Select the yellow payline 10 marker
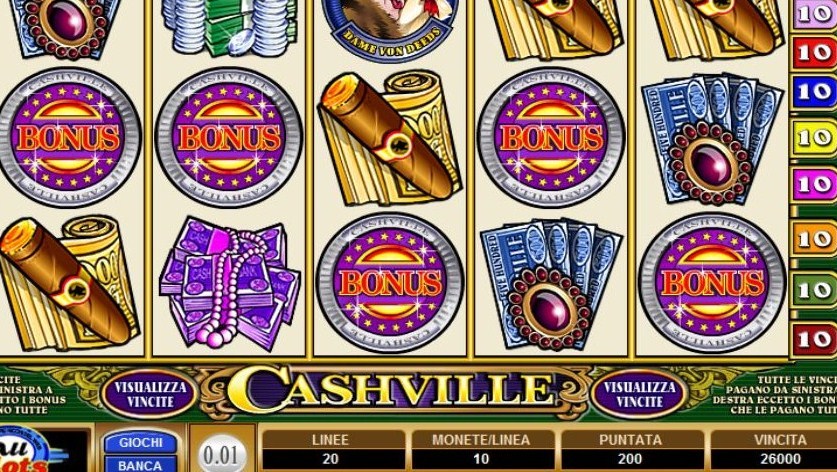The width and height of the screenshot is (837, 472). [x=814, y=139]
